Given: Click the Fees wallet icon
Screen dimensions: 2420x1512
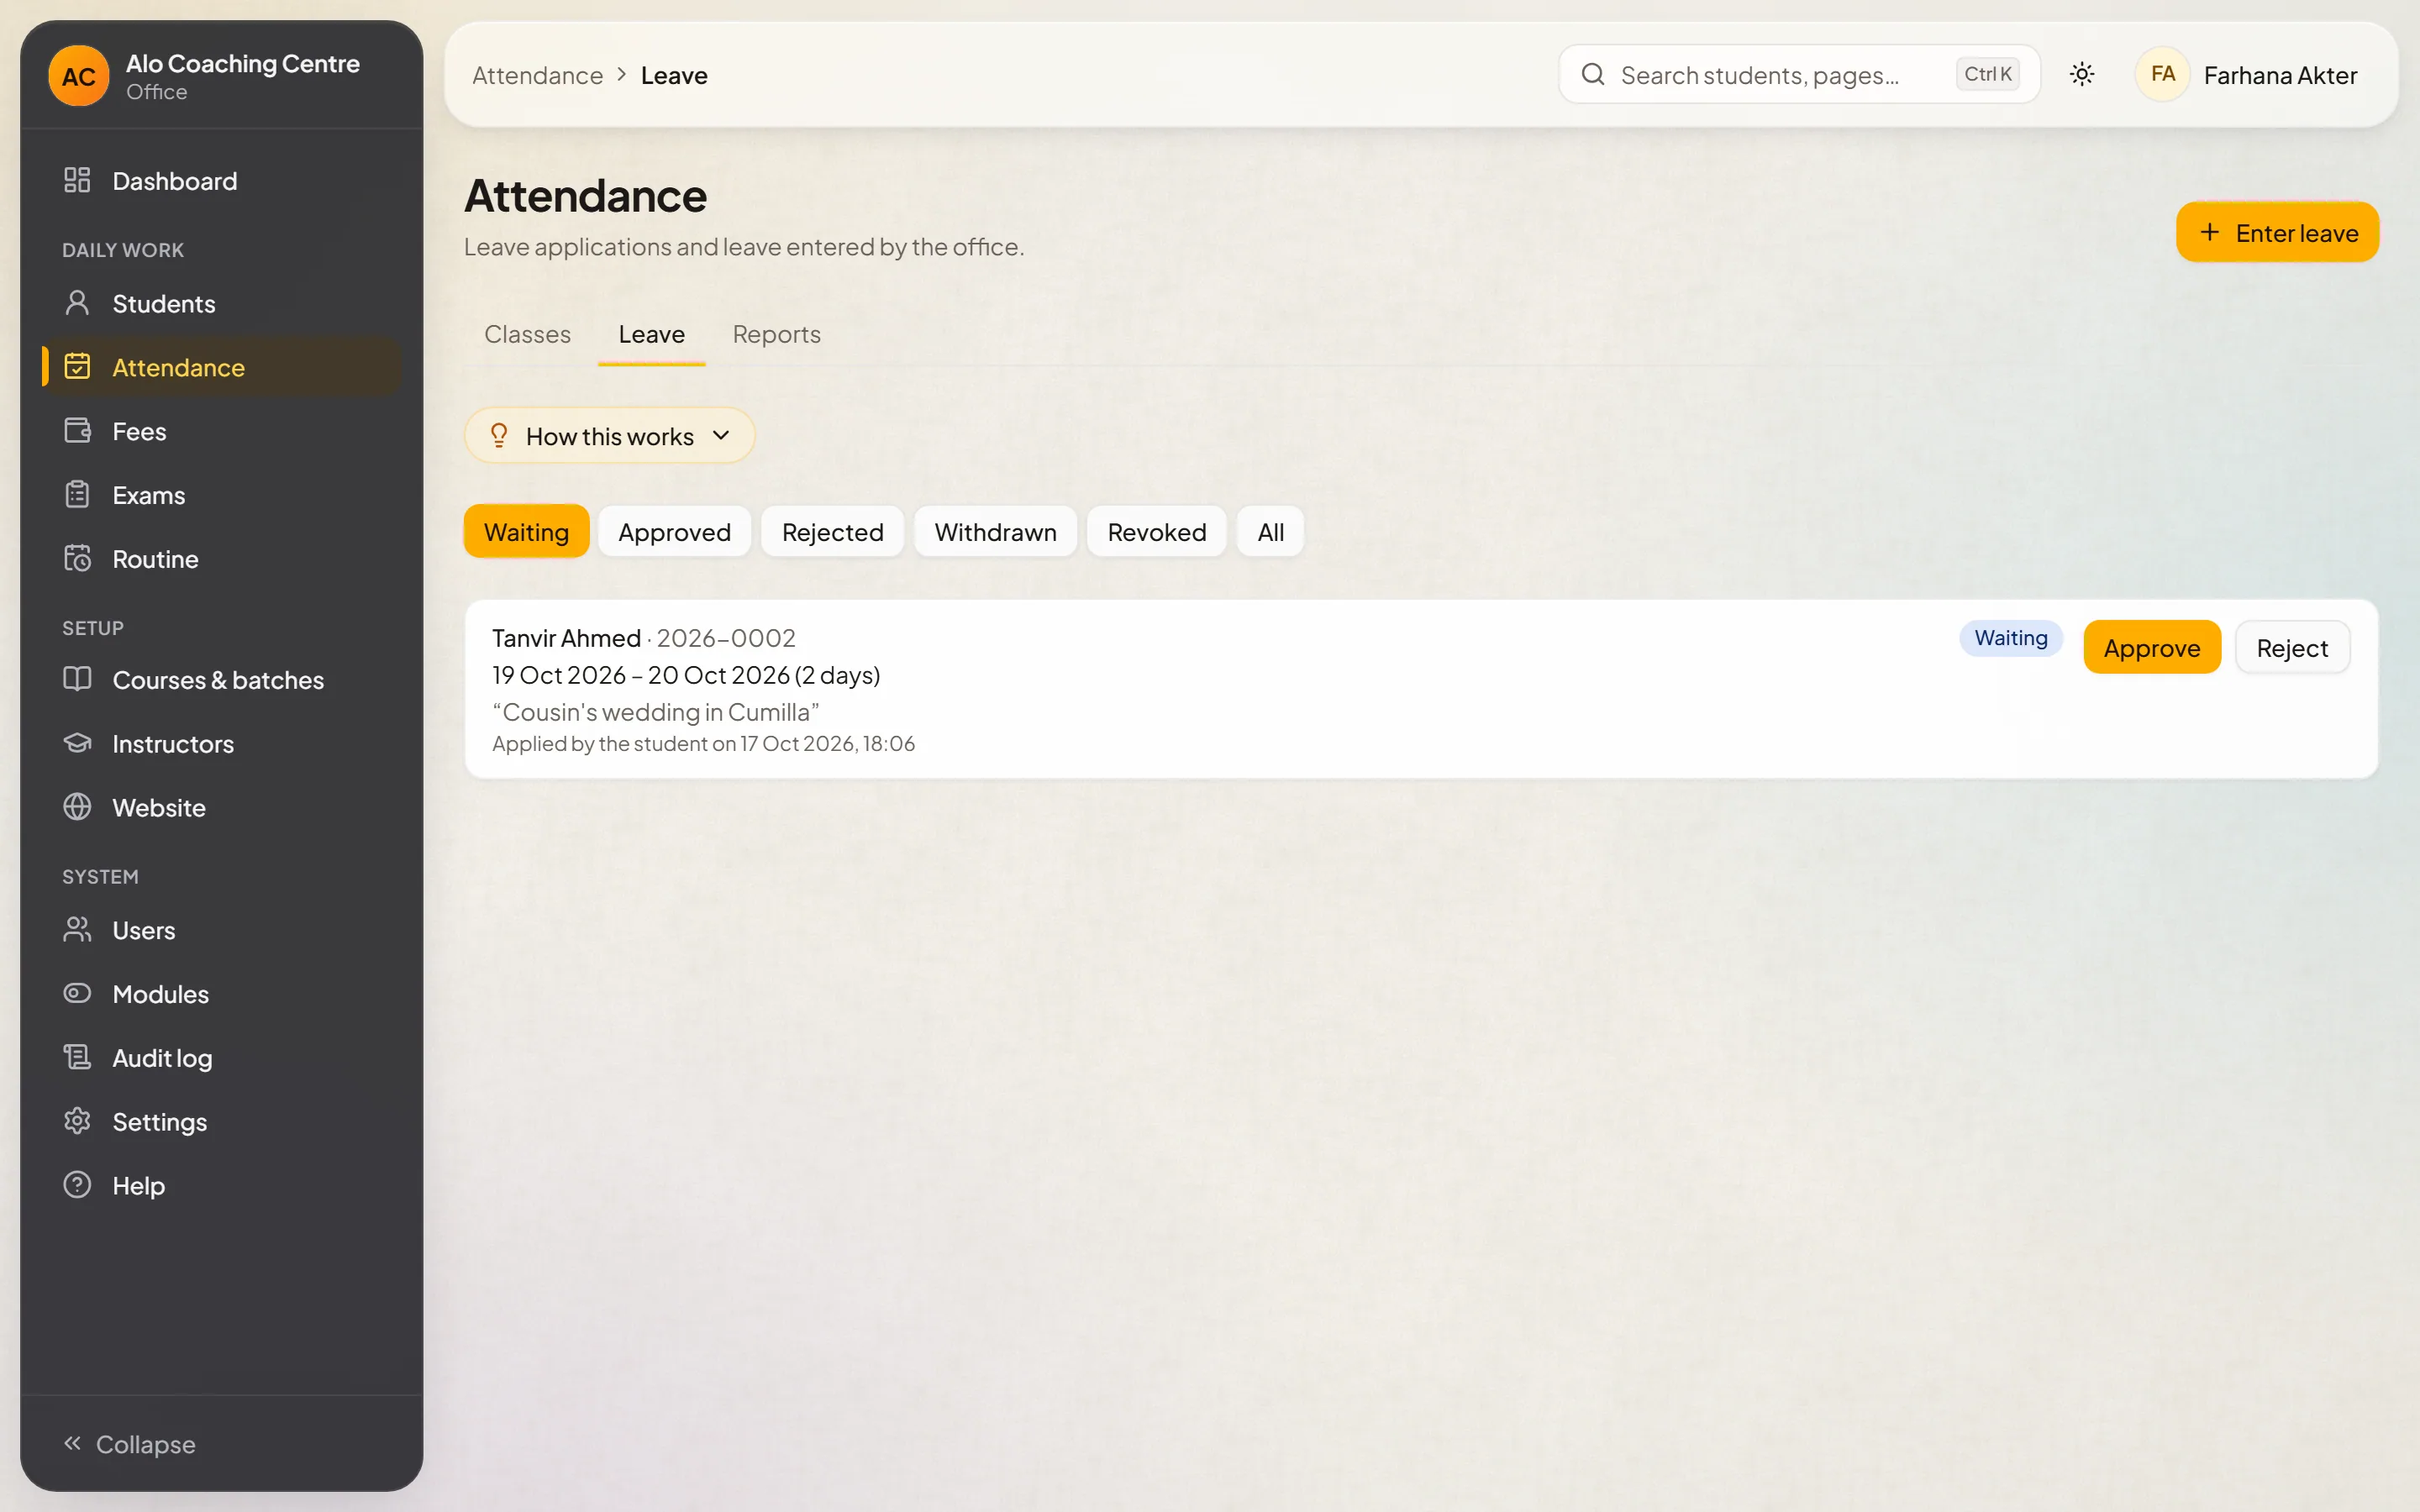Looking at the screenshot, I should 77,431.
